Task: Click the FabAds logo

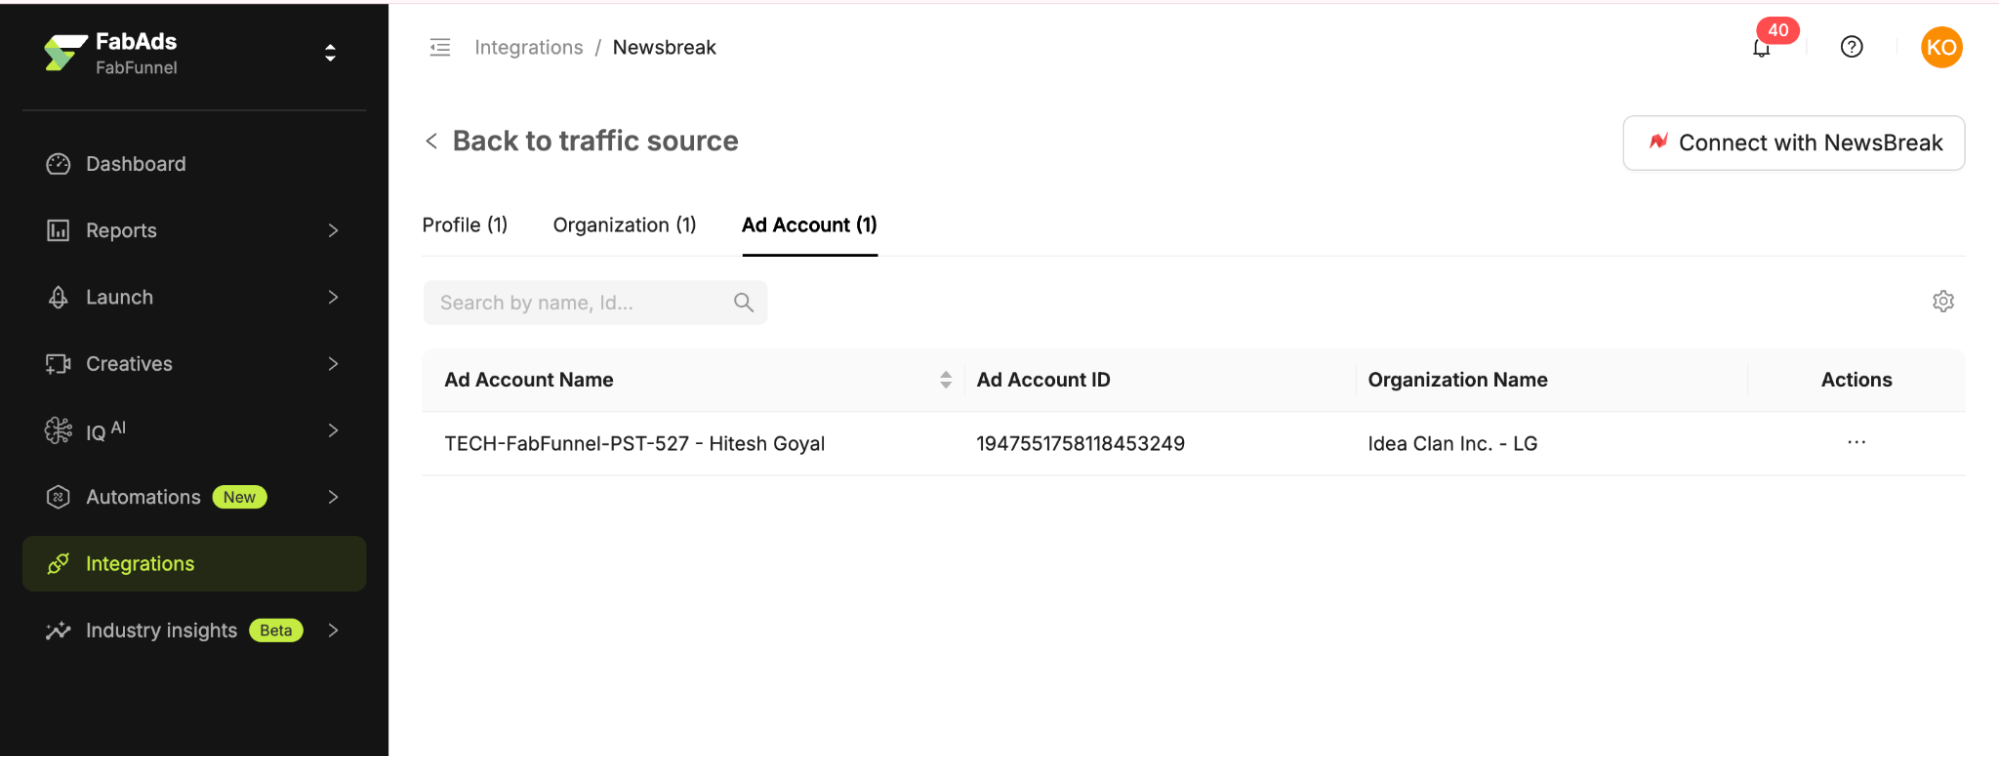Action: point(66,53)
